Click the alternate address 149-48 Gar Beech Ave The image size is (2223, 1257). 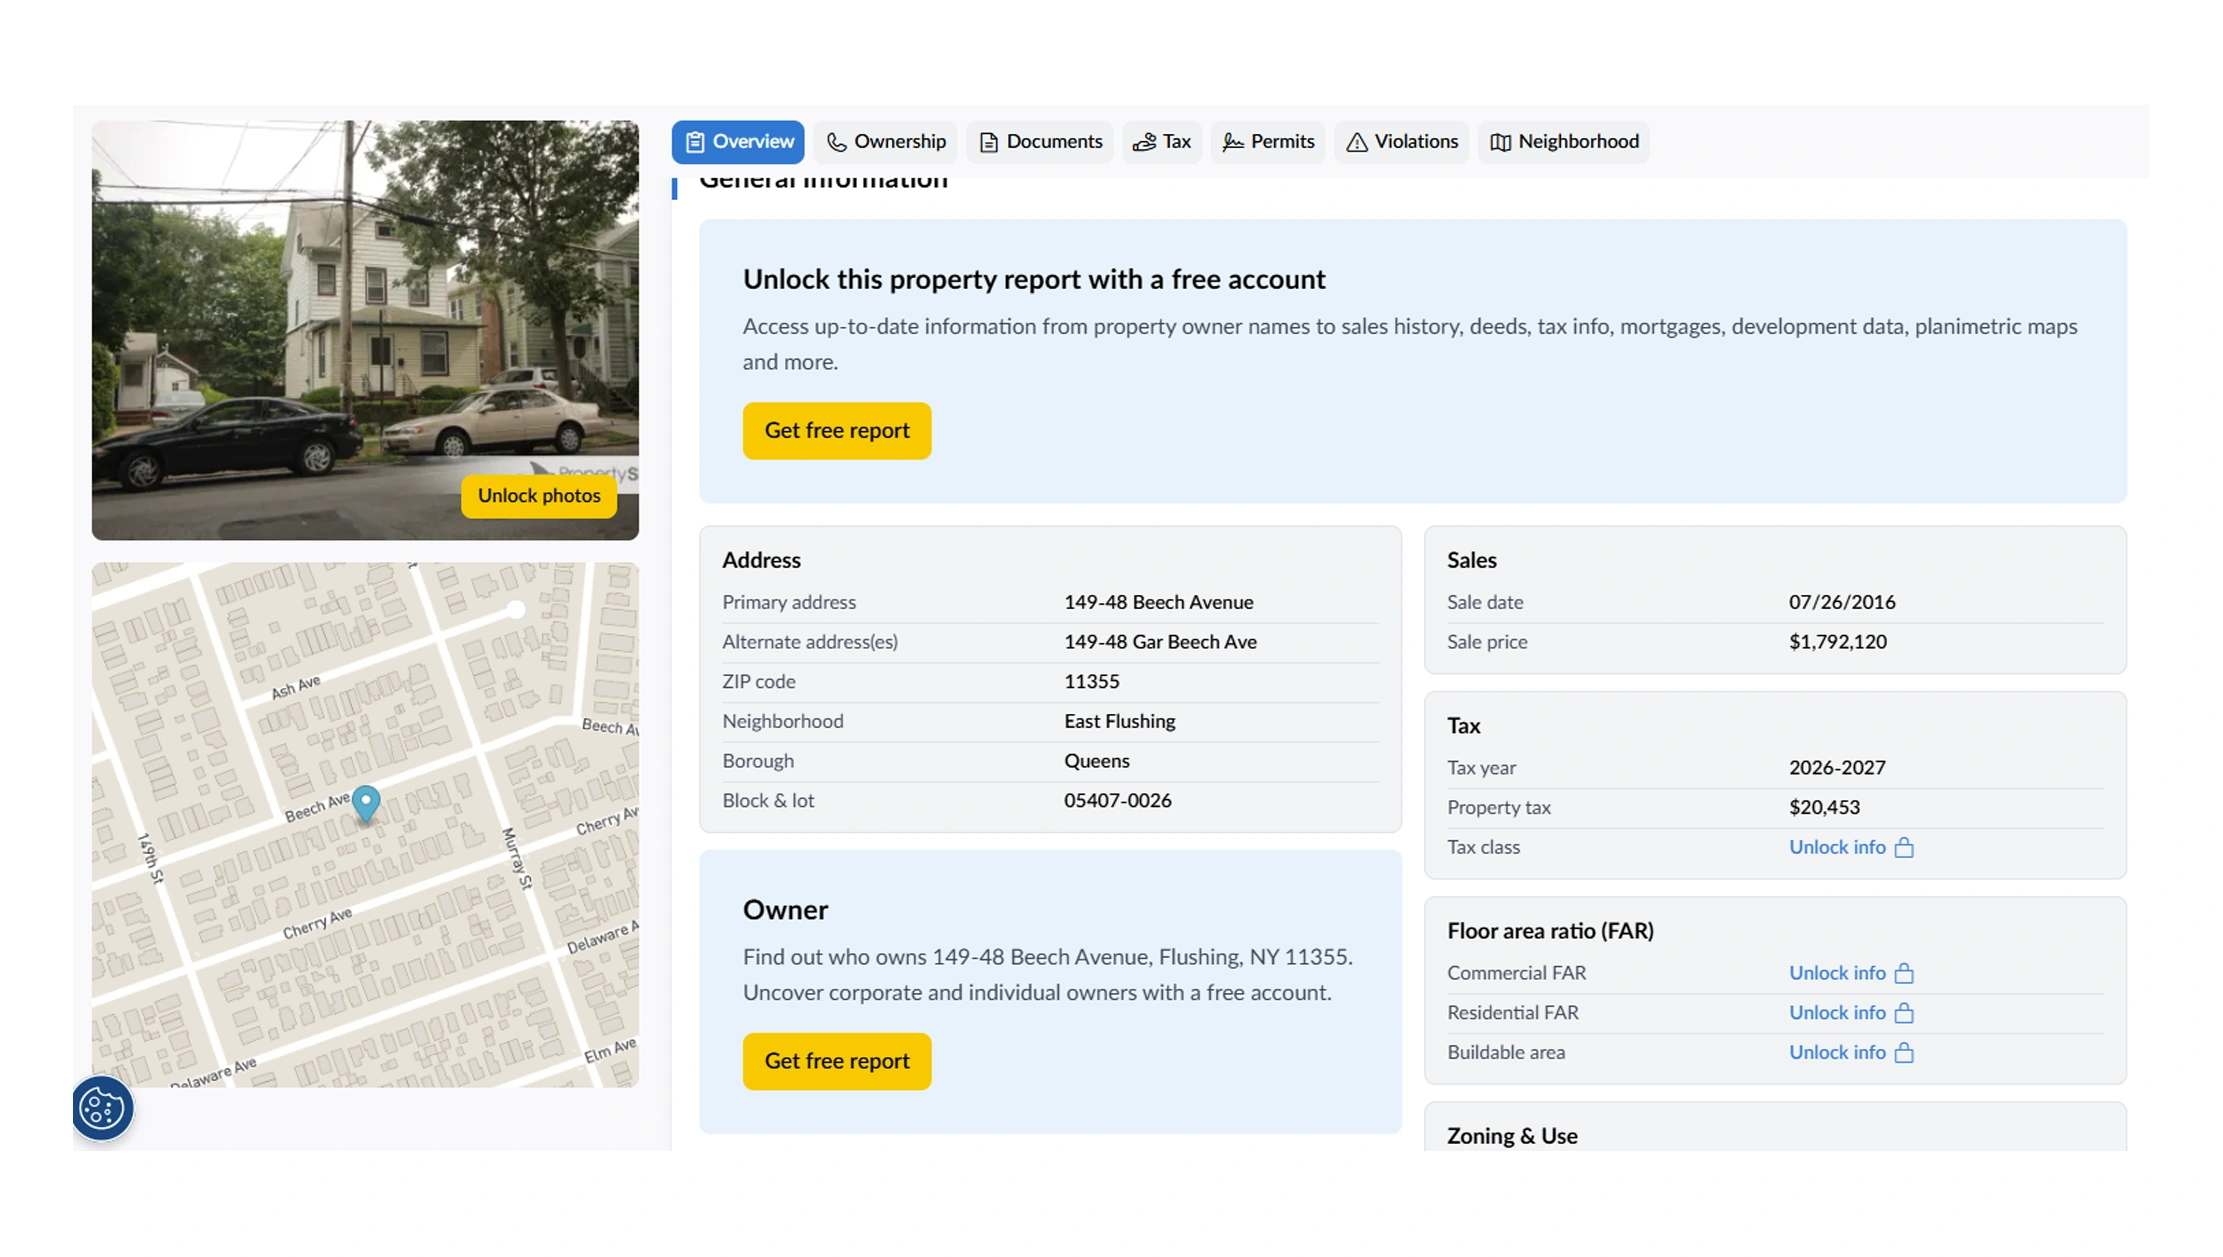point(1160,642)
